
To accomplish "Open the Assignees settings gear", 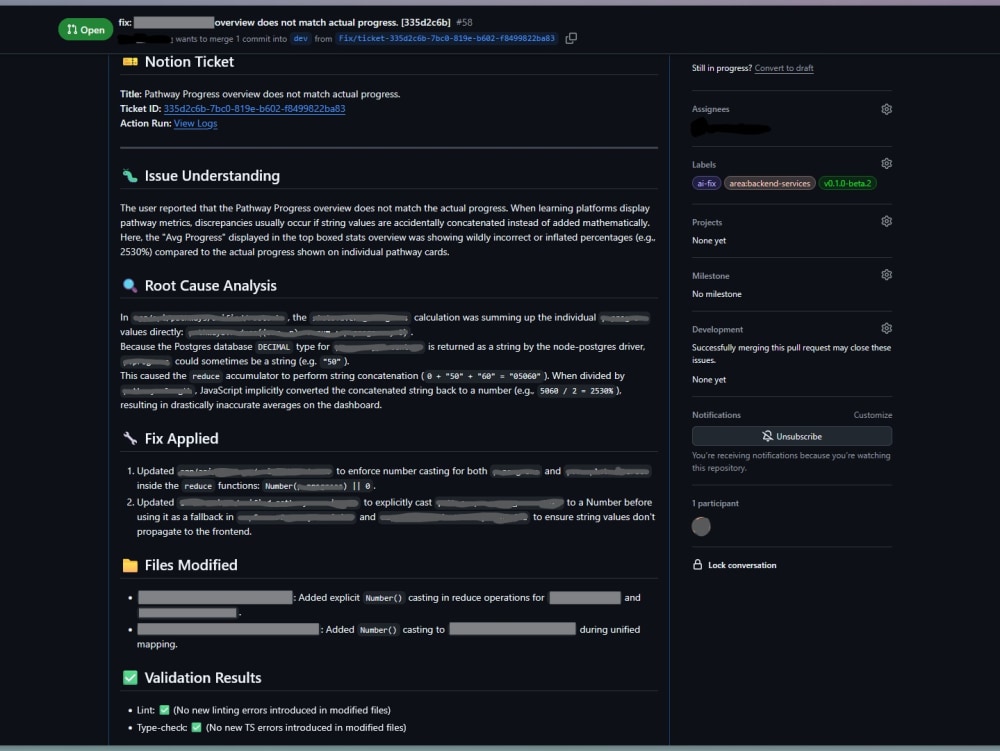I will pyautogui.click(x=886, y=109).
